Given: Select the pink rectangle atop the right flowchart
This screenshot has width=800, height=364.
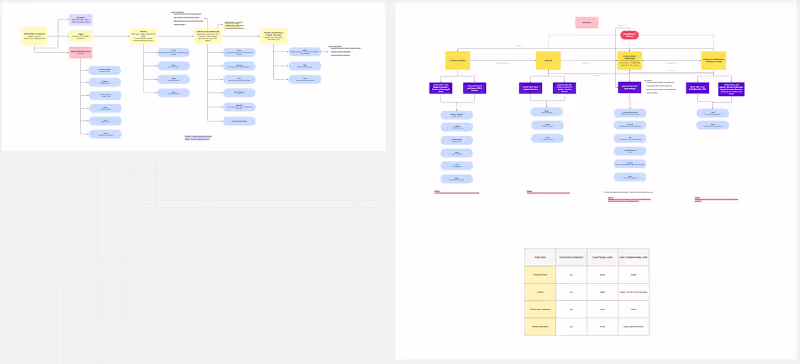Looking at the screenshot, I should (x=587, y=22).
